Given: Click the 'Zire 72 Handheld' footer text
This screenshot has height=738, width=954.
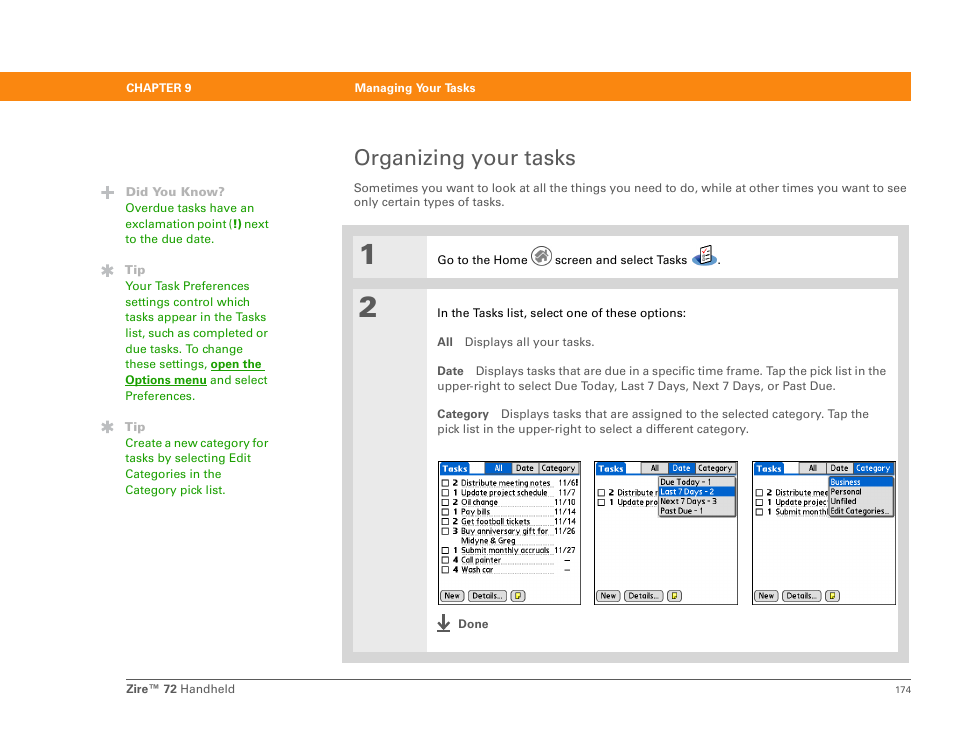Looking at the screenshot, I should 180,689.
